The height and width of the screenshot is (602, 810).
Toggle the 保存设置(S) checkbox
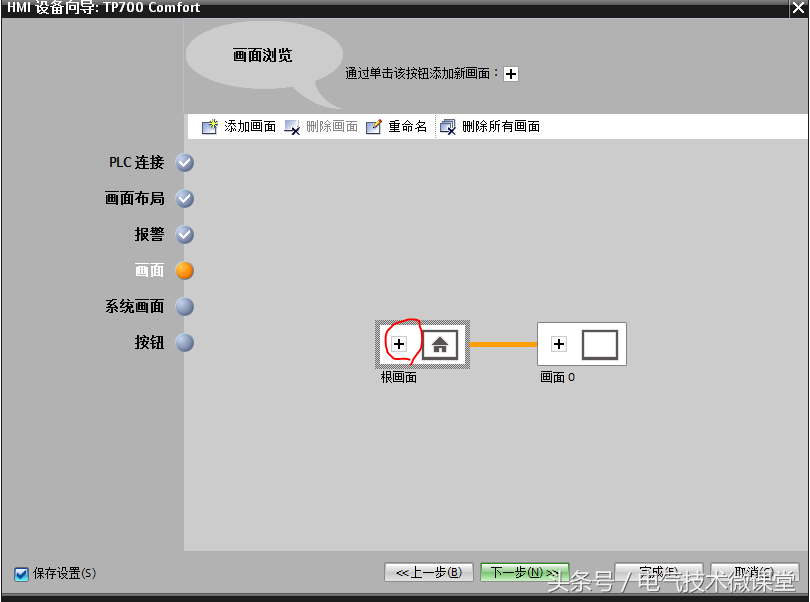21,574
